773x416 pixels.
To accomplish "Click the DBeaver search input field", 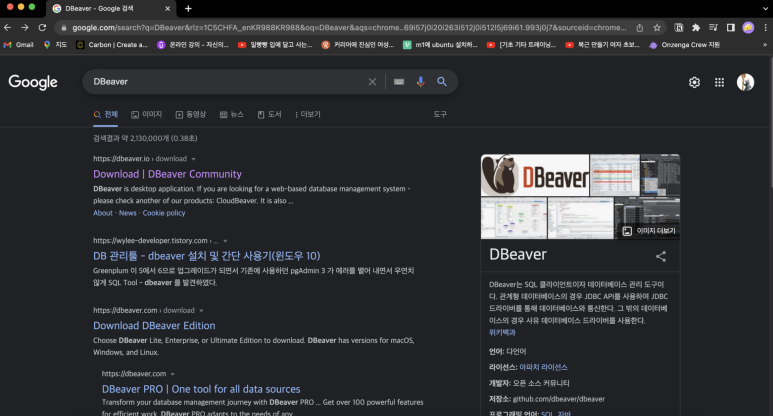I will point(227,82).
